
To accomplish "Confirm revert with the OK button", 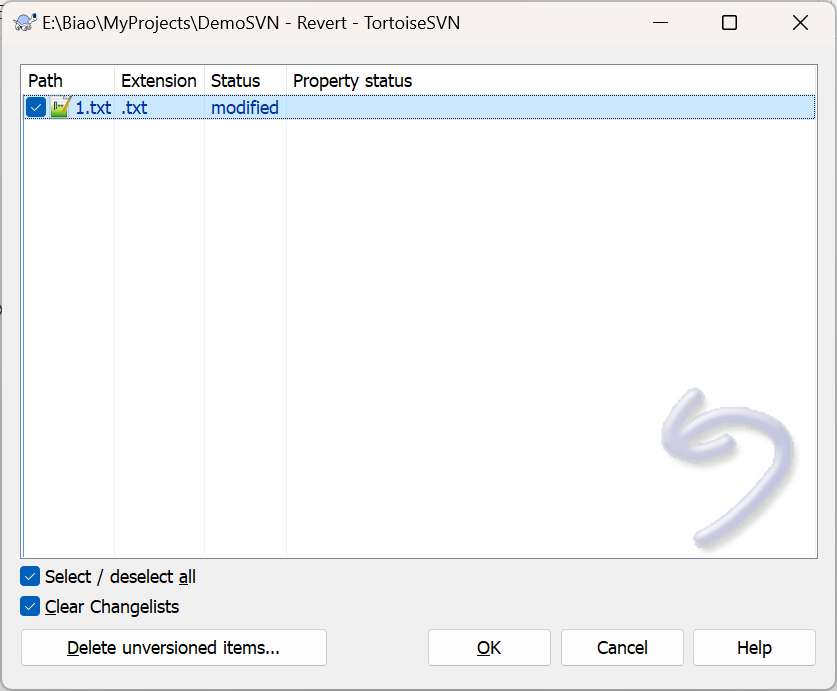I will point(489,648).
